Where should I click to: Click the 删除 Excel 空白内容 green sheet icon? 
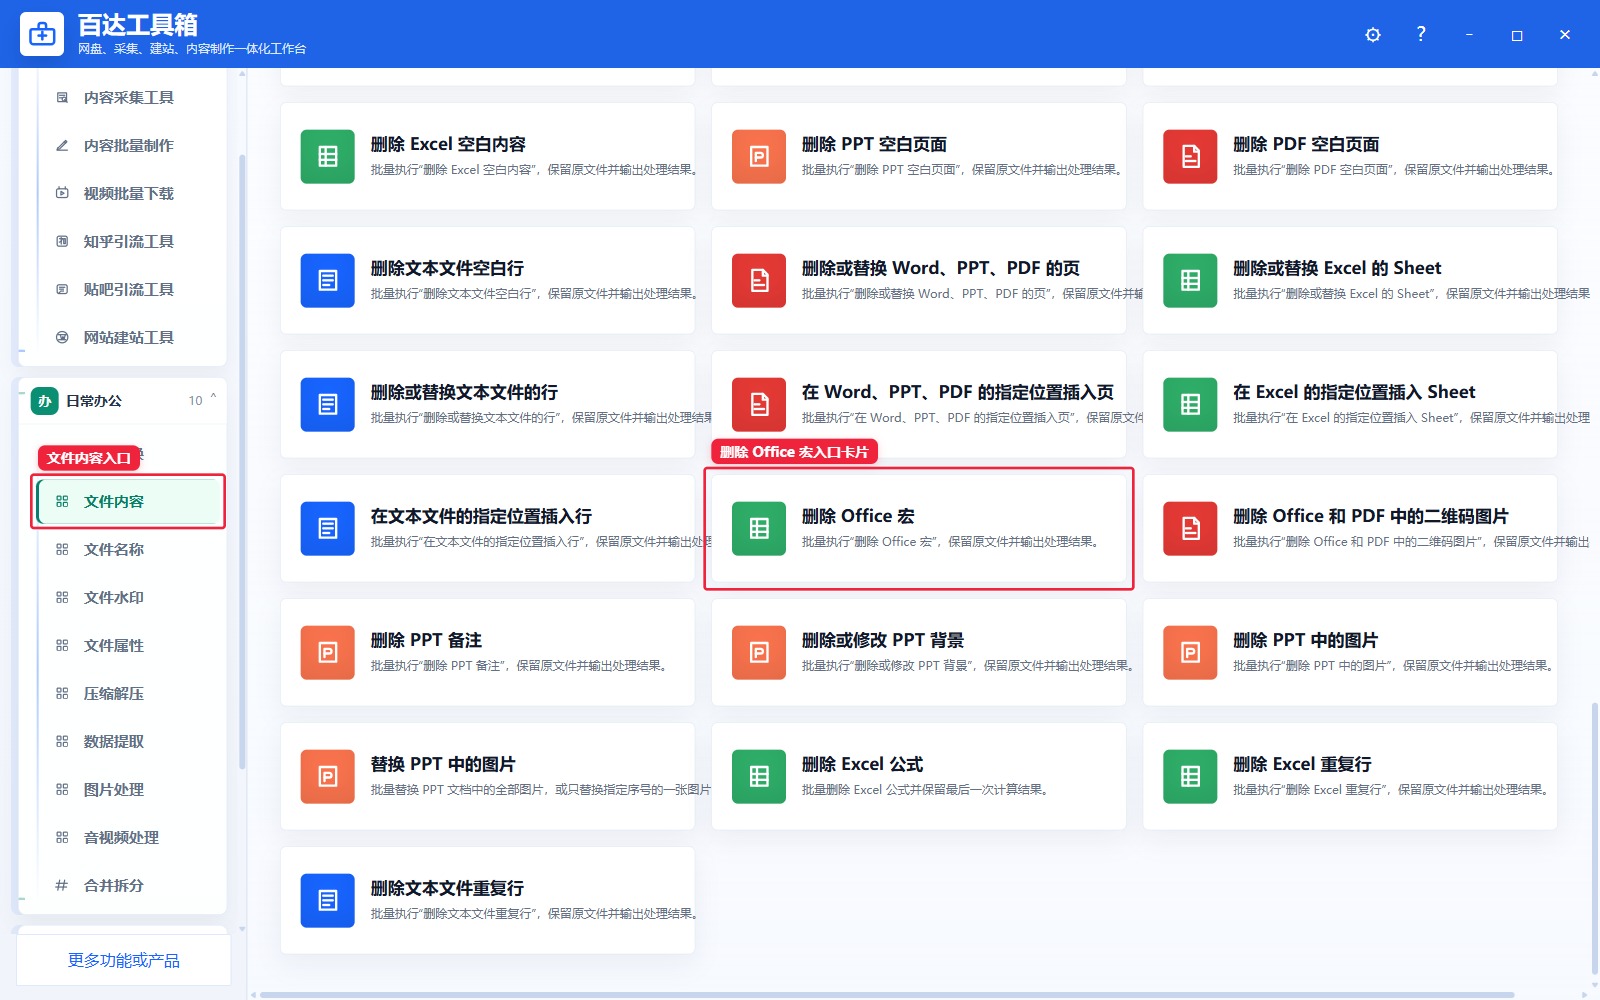(328, 157)
